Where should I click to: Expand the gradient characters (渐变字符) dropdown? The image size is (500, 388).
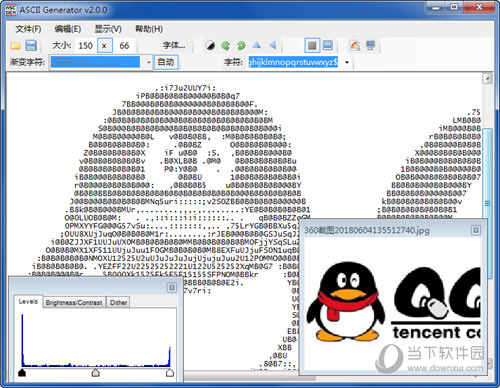click(x=149, y=62)
